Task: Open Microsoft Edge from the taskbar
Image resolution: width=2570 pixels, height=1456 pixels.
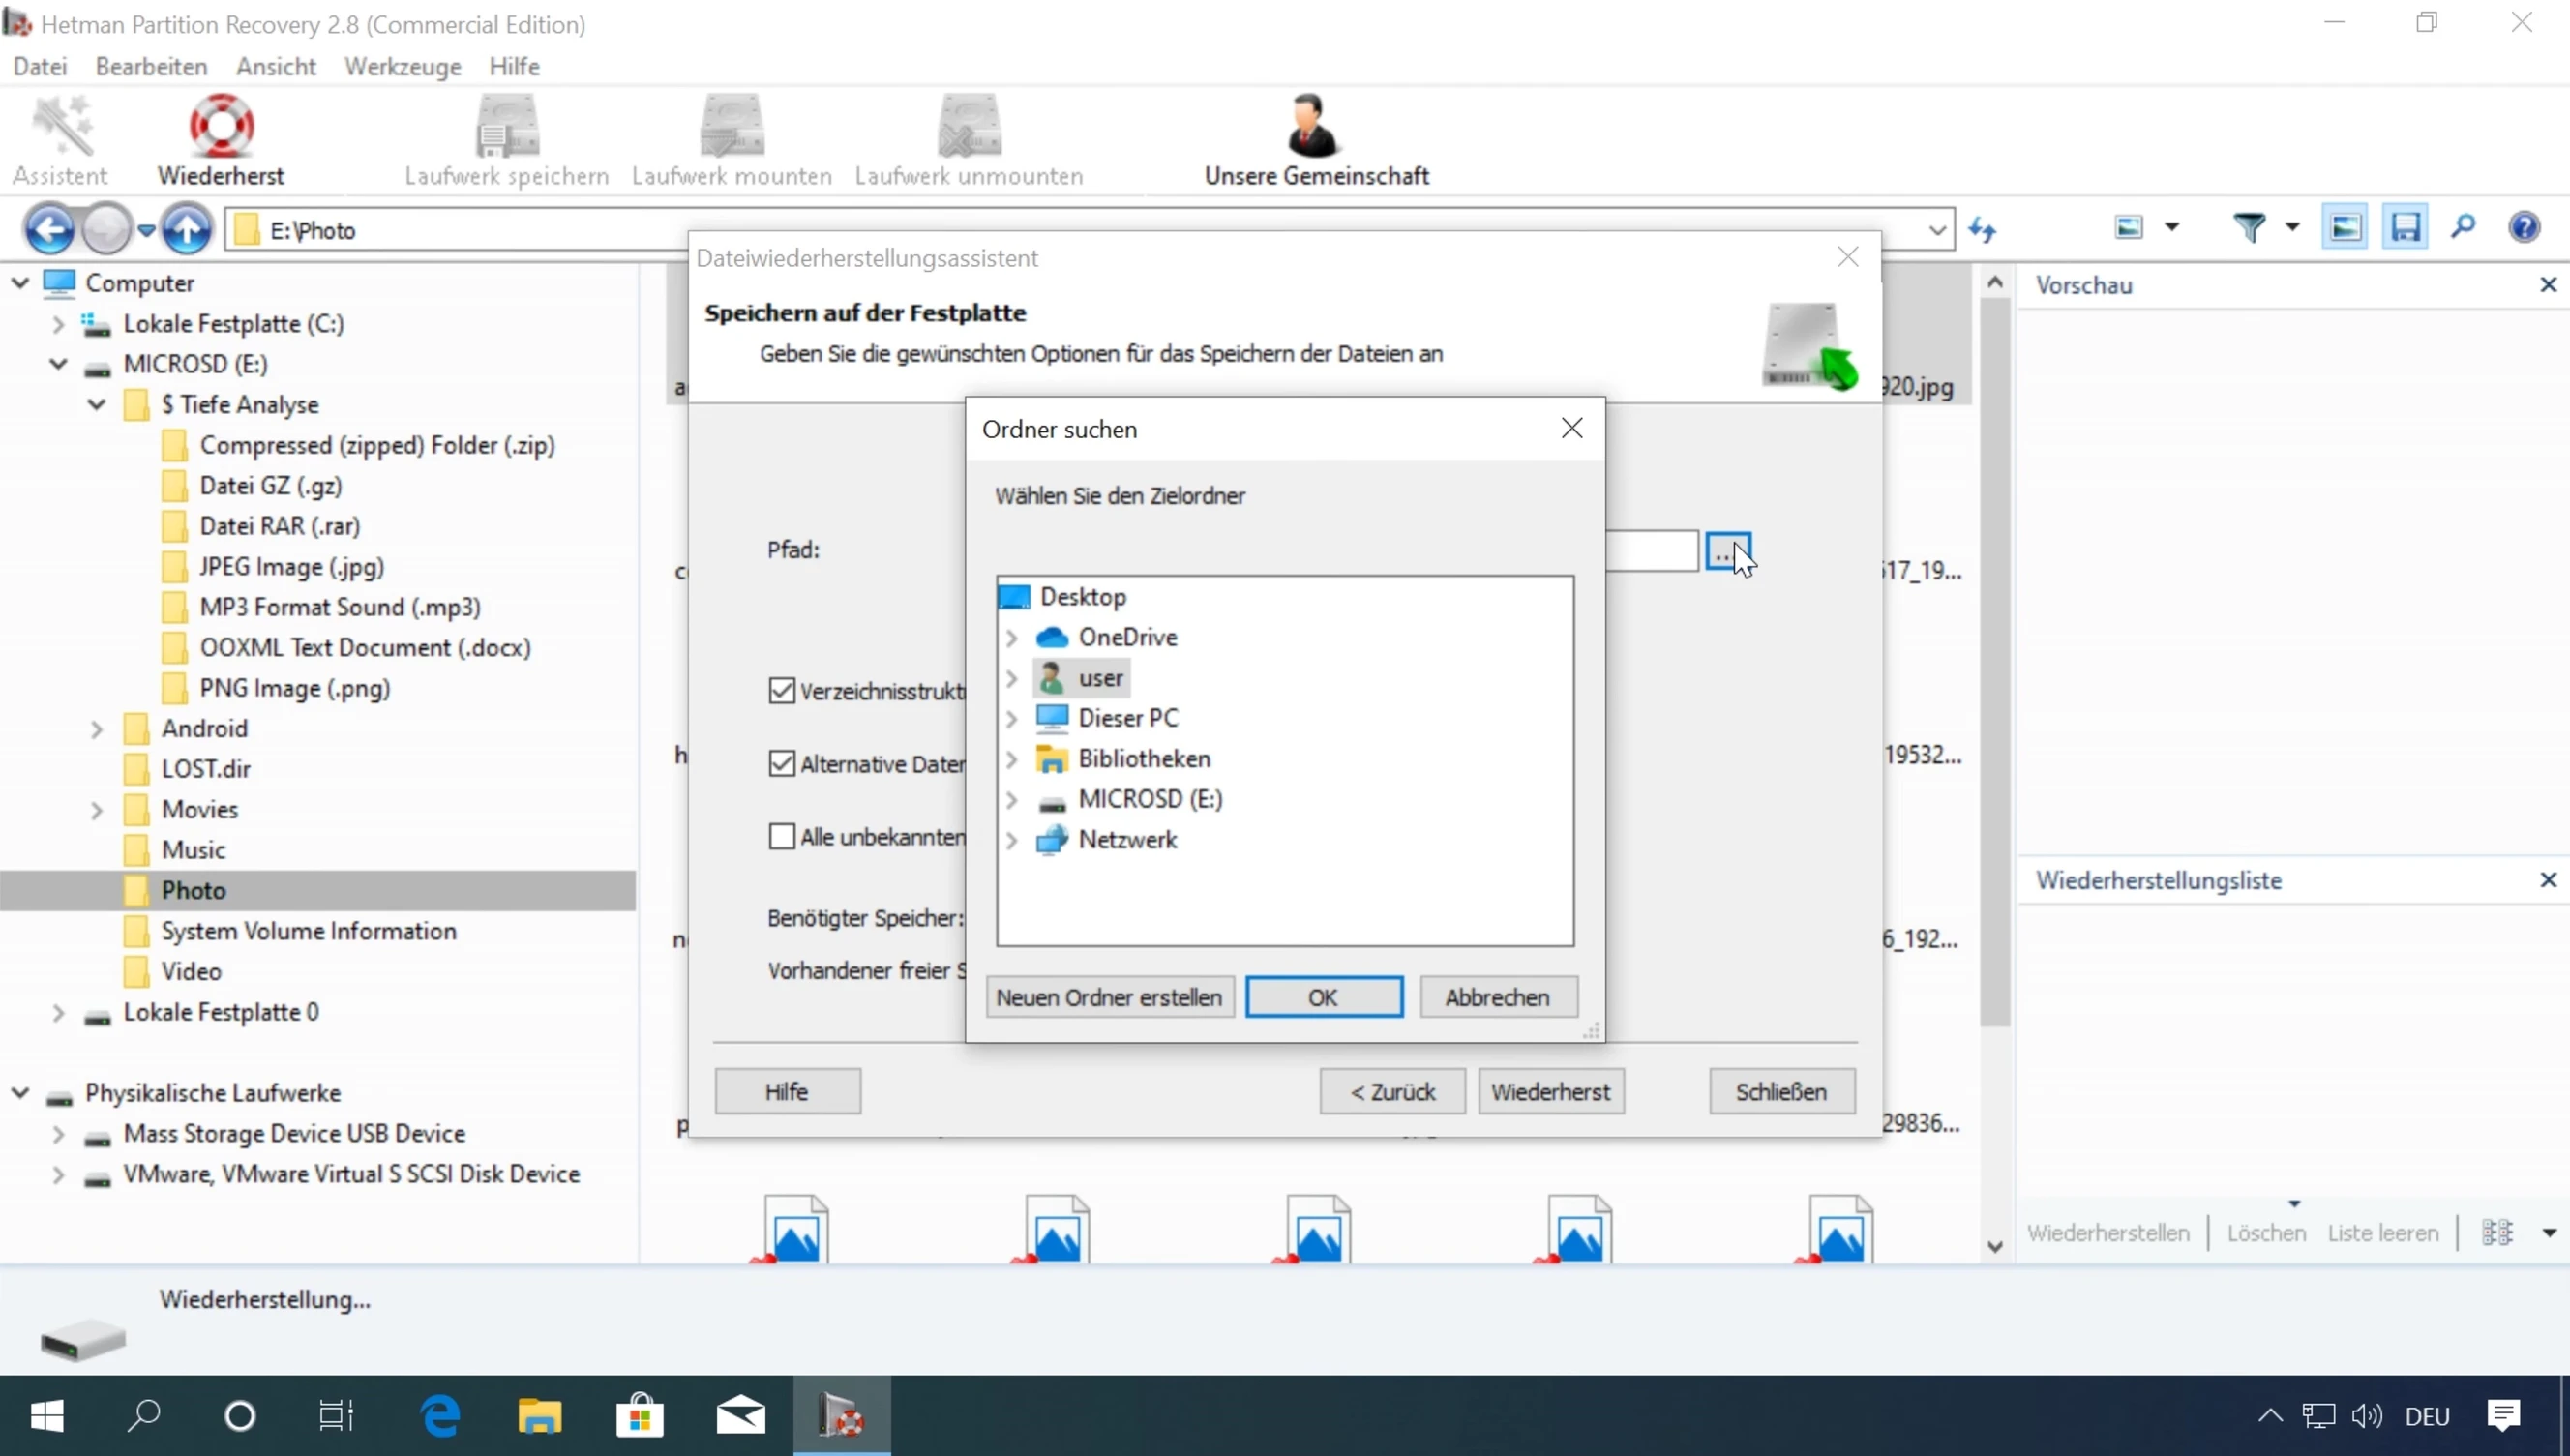Action: [x=440, y=1416]
